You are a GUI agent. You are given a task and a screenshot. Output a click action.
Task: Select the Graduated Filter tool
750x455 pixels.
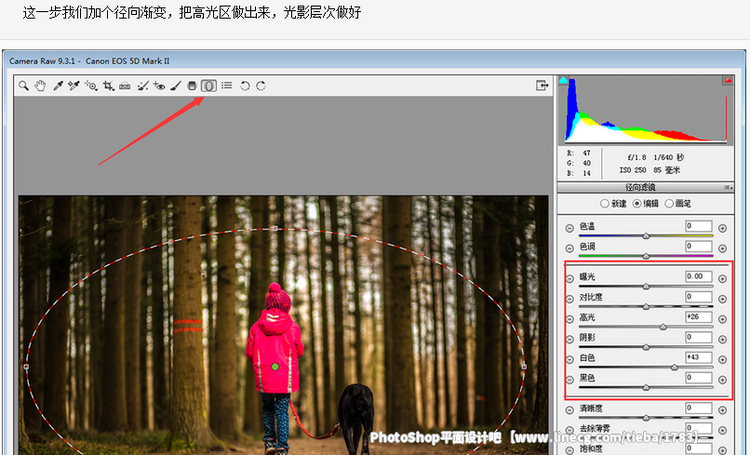tap(192, 86)
